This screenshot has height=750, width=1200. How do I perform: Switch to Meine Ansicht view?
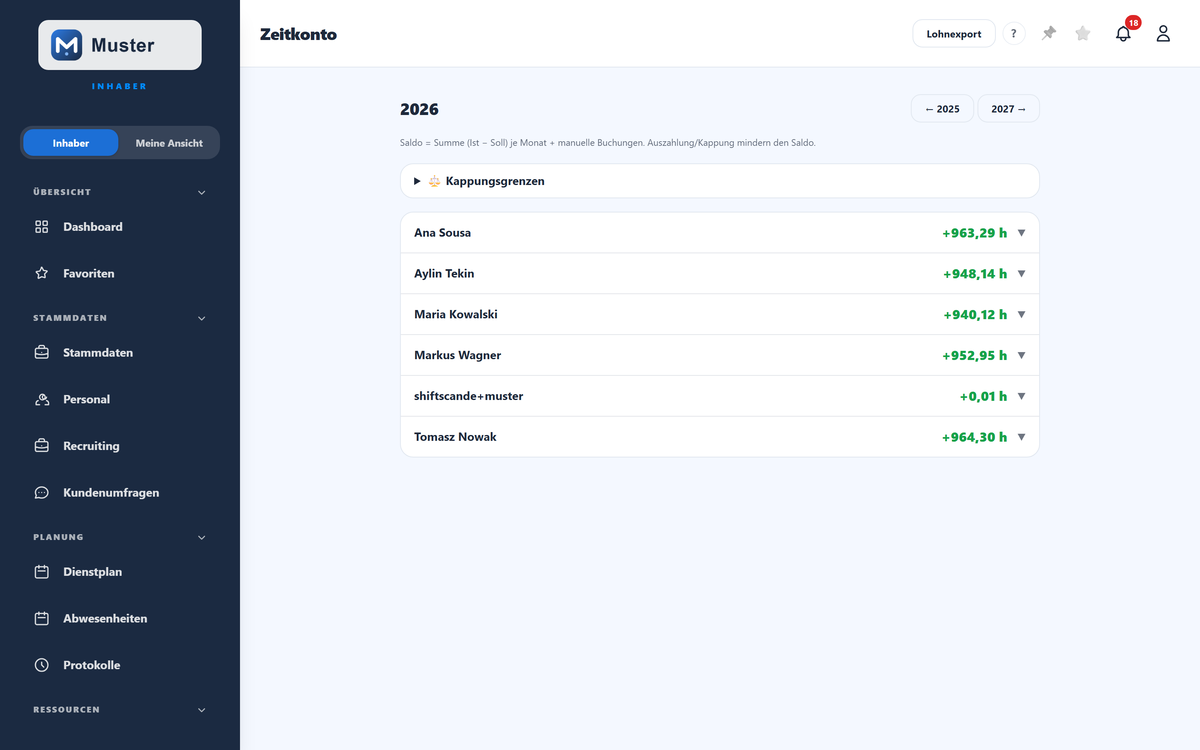pyautogui.click(x=169, y=143)
